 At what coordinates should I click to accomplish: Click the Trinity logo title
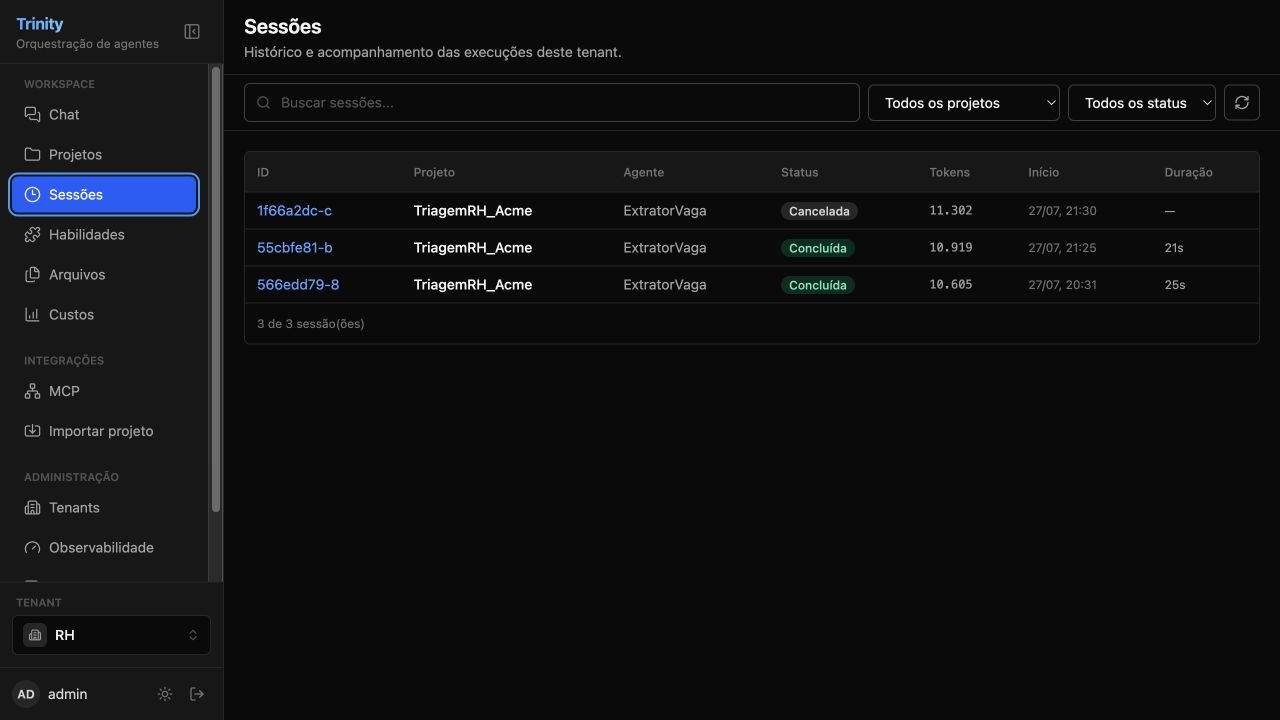pyautogui.click(x=40, y=24)
